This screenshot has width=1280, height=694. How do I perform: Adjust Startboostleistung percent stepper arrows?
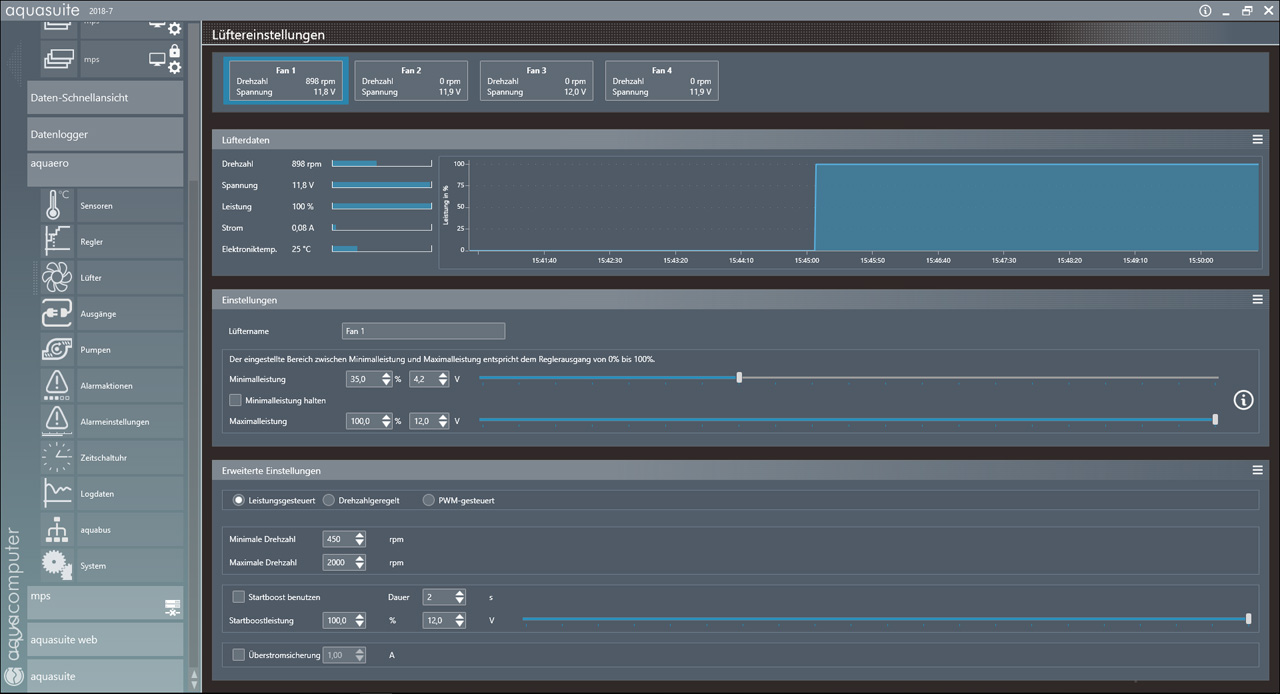pyautogui.click(x=360, y=620)
